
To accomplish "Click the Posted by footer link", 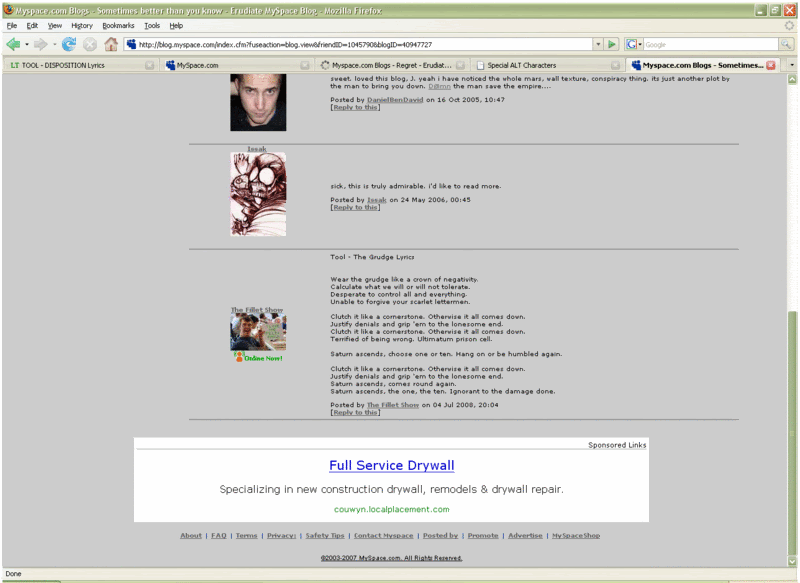I will click(440, 536).
